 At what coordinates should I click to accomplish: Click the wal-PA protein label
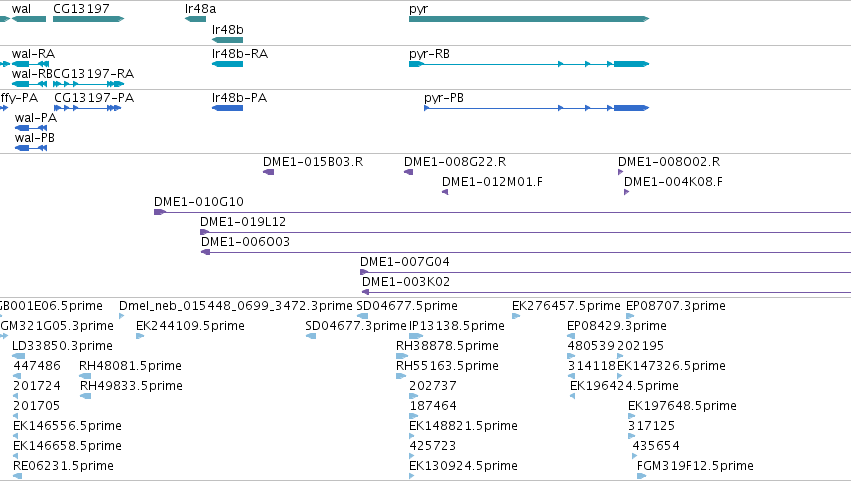36,118
